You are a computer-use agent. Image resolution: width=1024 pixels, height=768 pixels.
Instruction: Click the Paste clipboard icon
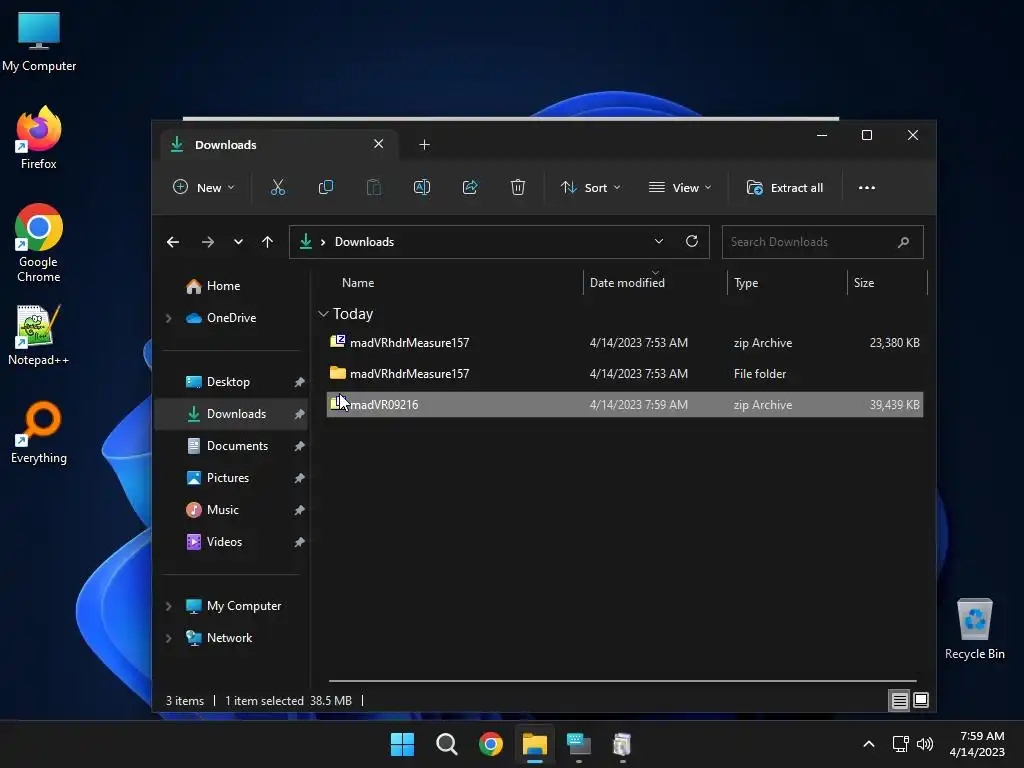point(374,187)
